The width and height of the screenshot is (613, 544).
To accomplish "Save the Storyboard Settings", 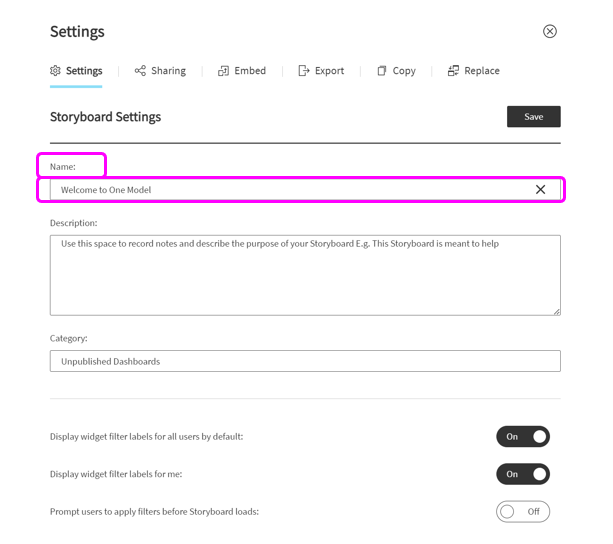I will pyautogui.click(x=534, y=116).
